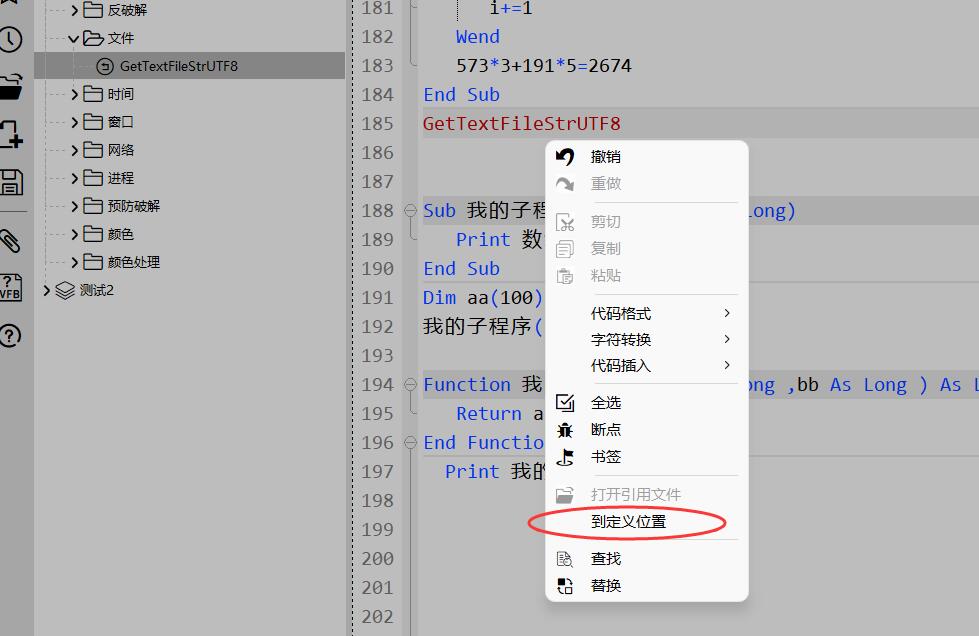Click the question mark help icon

pyautogui.click(x=10, y=336)
